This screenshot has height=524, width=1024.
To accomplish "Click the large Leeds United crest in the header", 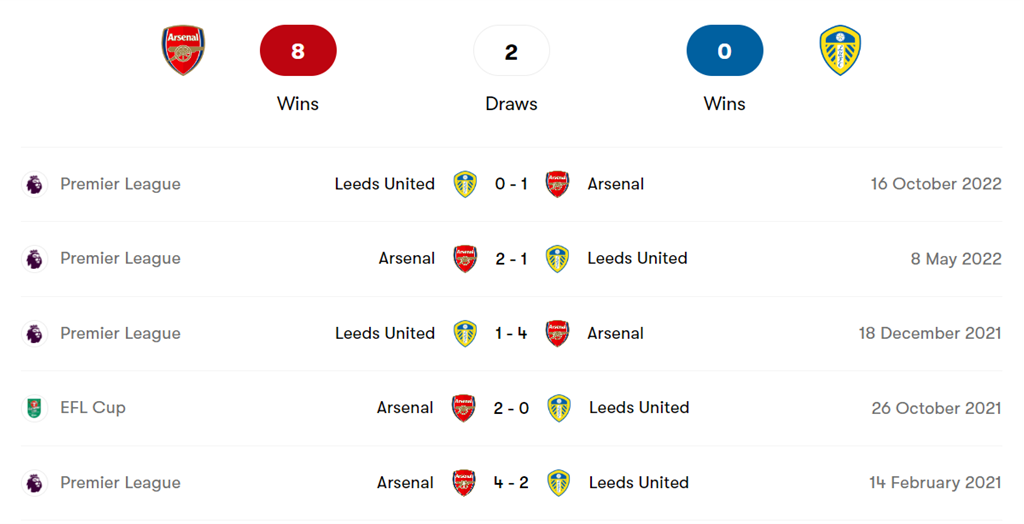I will [x=840, y=51].
